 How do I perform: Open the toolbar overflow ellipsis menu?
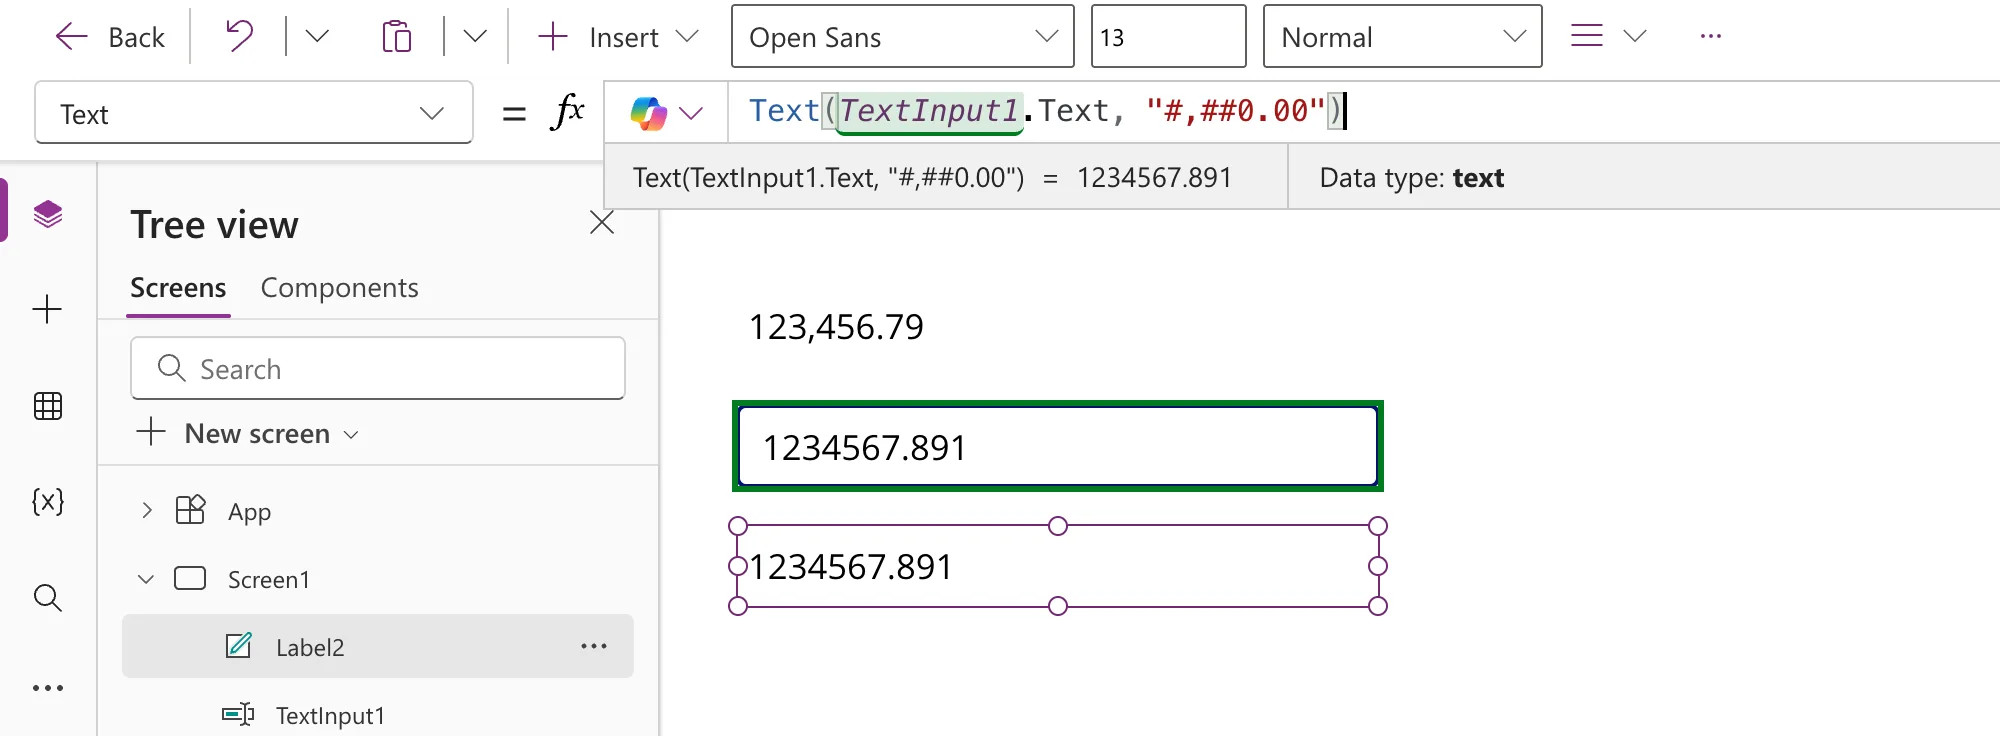coord(1711,37)
